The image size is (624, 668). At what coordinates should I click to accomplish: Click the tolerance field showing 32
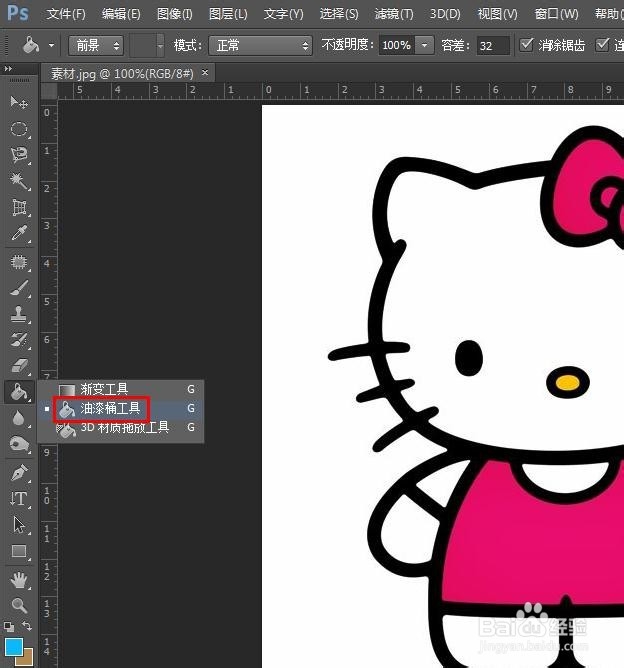pyautogui.click(x=493, y=45)
